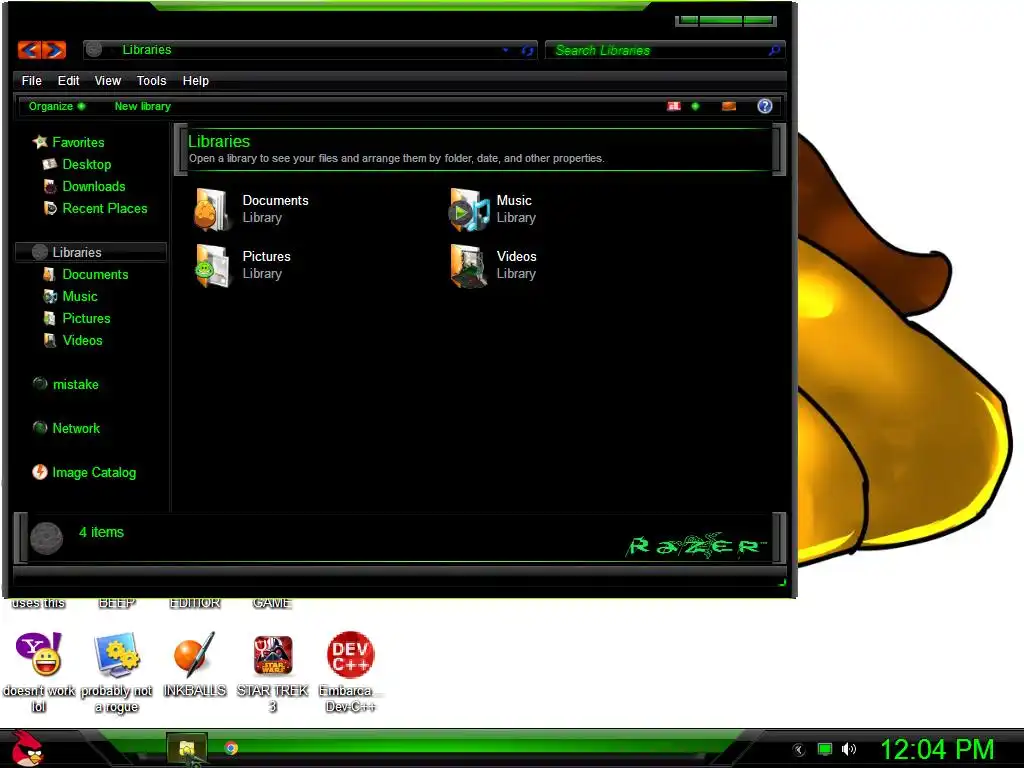Select the Videos library icon

click(x=468, y=265)
